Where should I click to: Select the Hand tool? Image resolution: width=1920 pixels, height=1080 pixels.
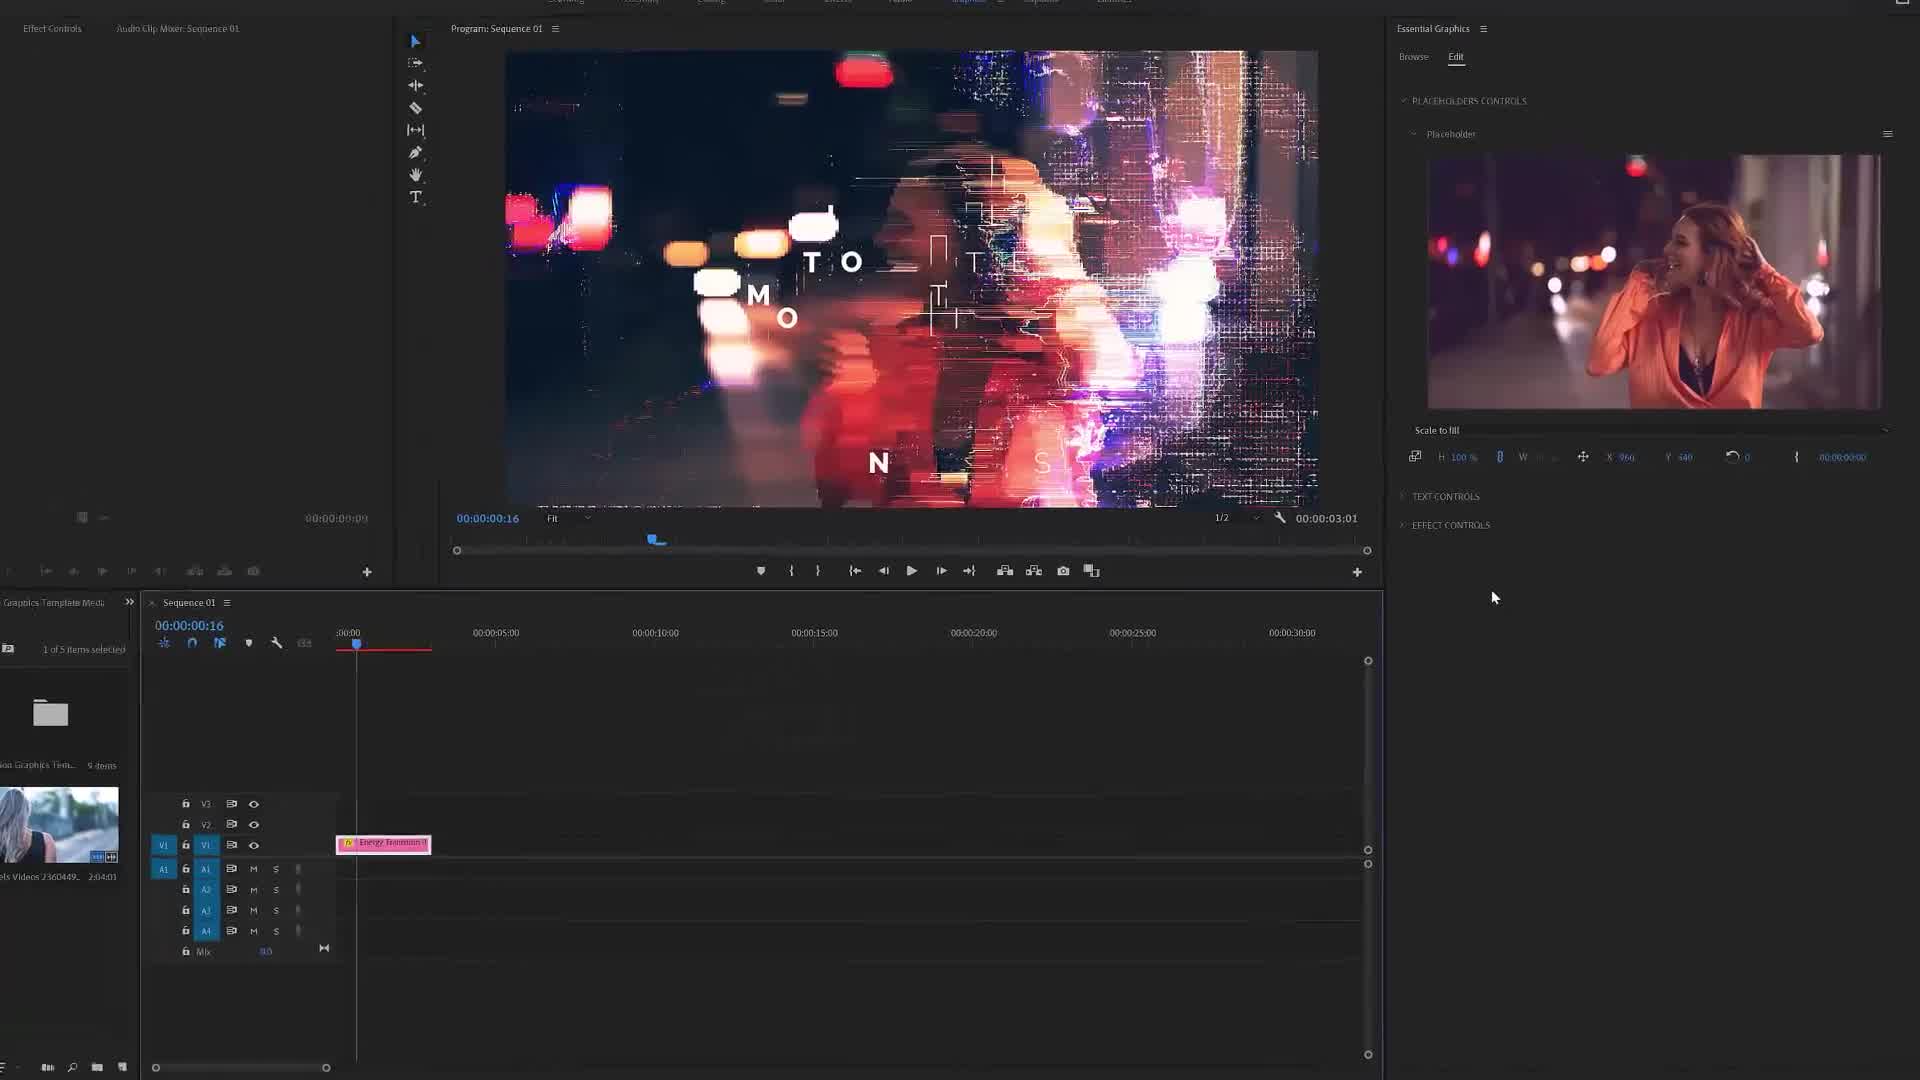(x=415, y=174)
